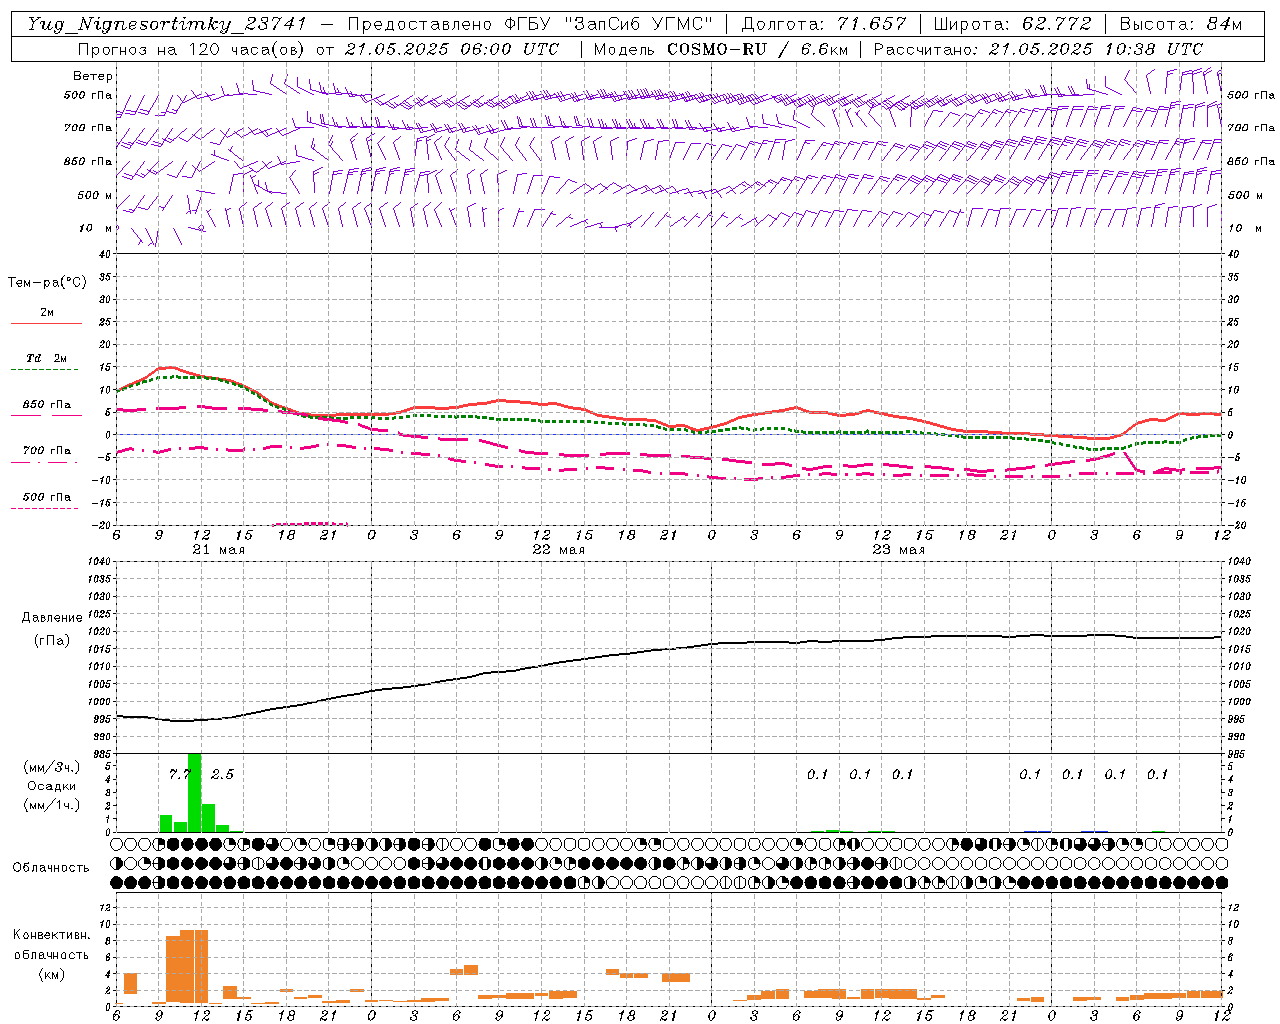
Task: Click the tallest green precipitation bar
Action: point(194,792)
